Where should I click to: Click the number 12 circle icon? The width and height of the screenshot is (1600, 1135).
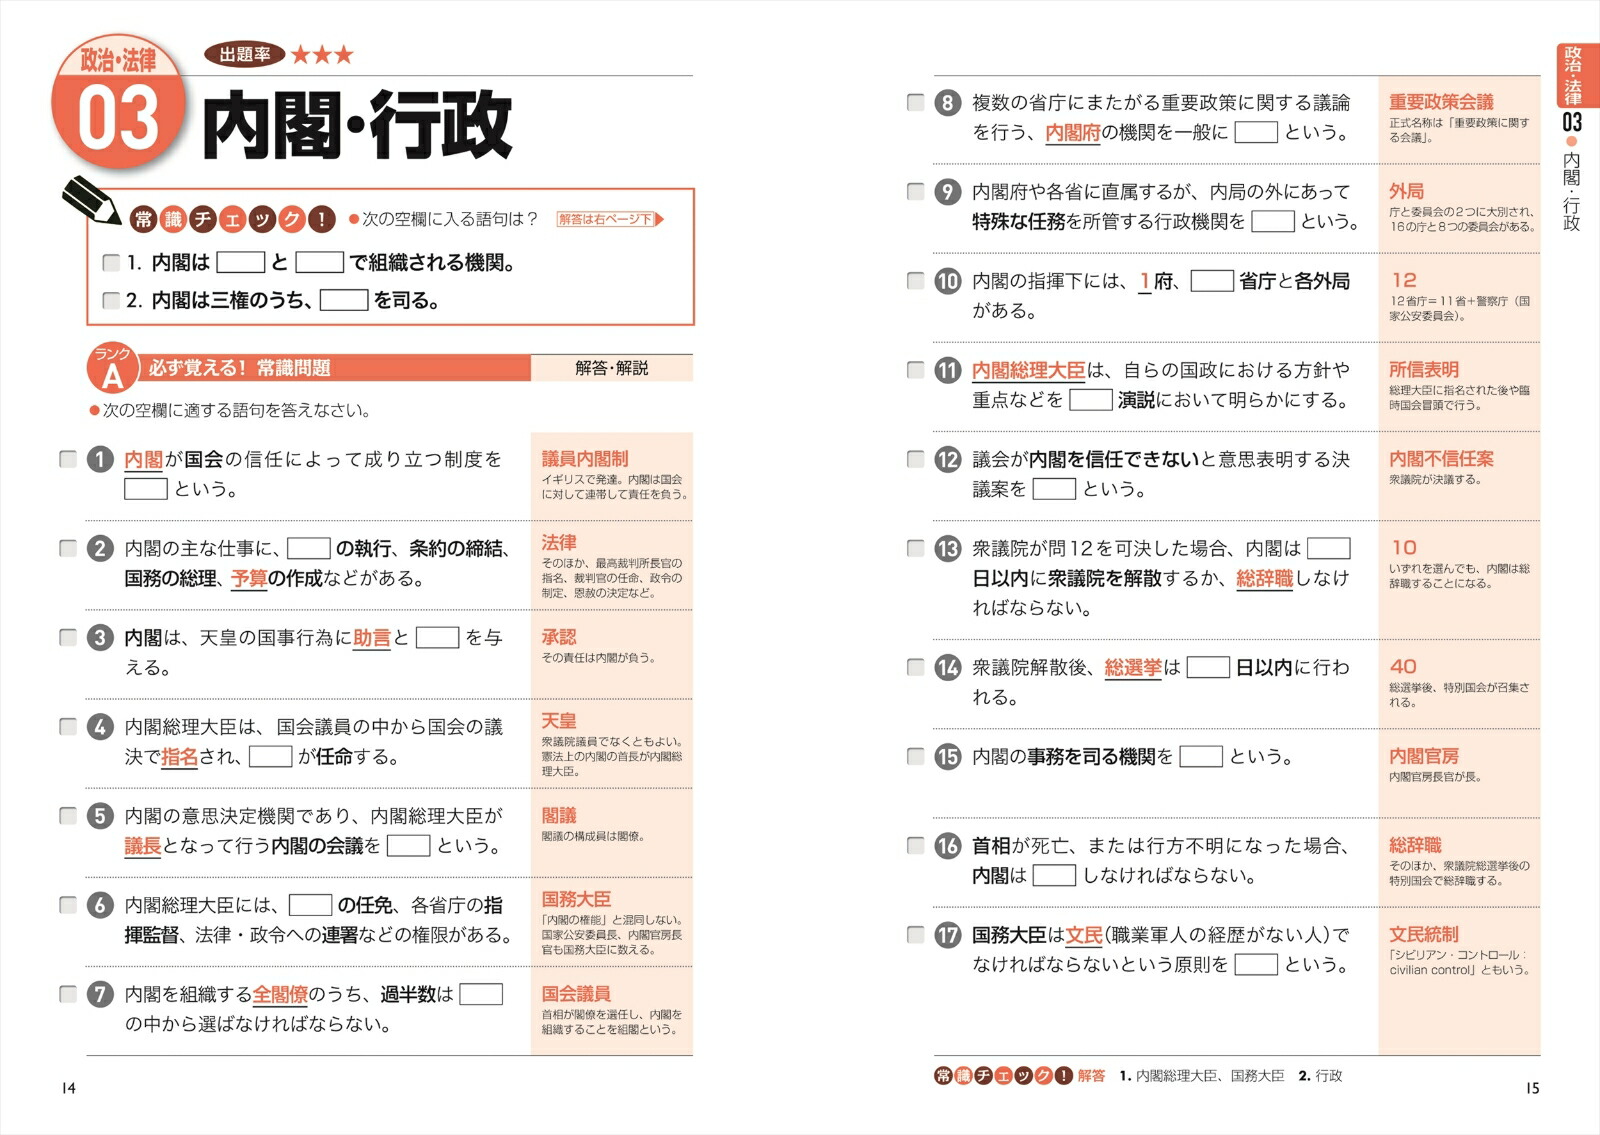pos(947,460)
